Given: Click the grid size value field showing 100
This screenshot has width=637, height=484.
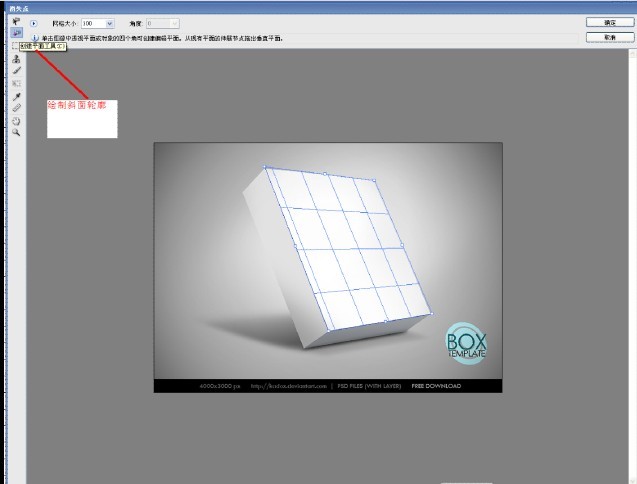Looking at the screenshot, I should click(93, 24).
